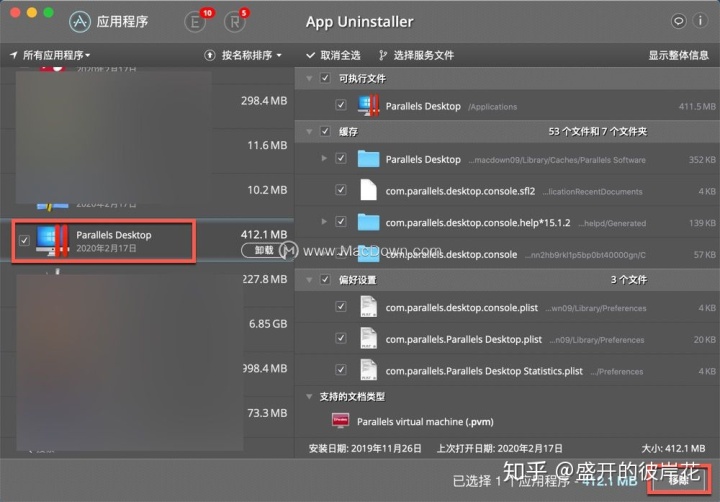The image size is (720, 502).
Task: Expand the Parallels Desktop cache folder
Action: tap(324, 158)
